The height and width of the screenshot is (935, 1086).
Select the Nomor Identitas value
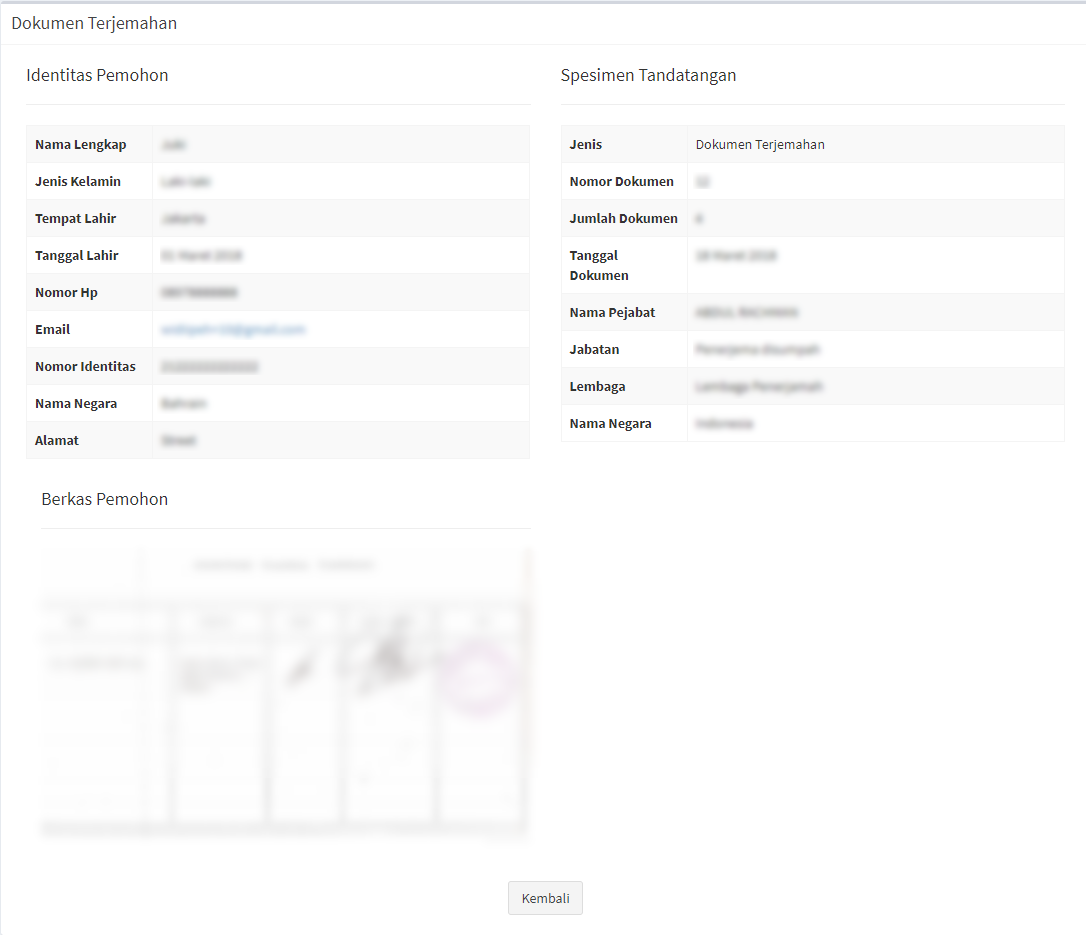(209, 366)
